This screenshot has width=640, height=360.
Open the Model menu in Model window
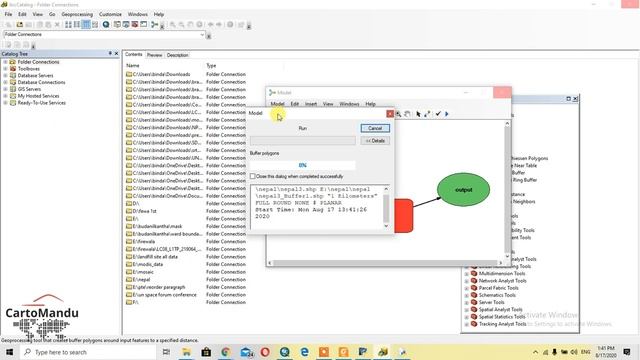pyautogui.click(x=278, y=104)
